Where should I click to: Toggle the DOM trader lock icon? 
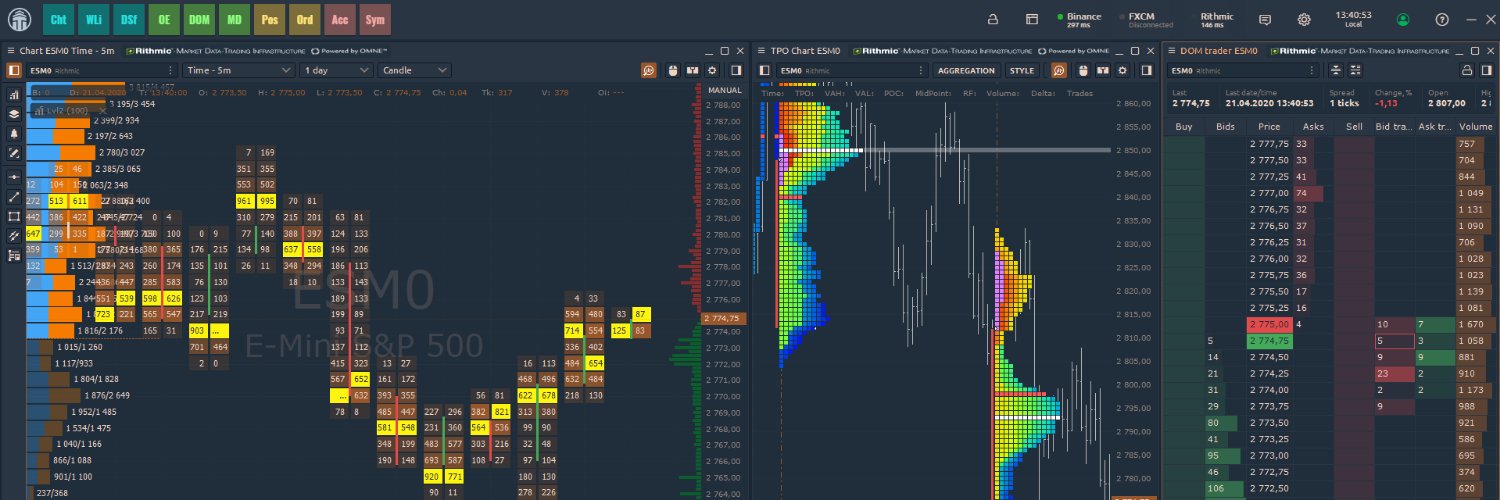pos(1467,70)
